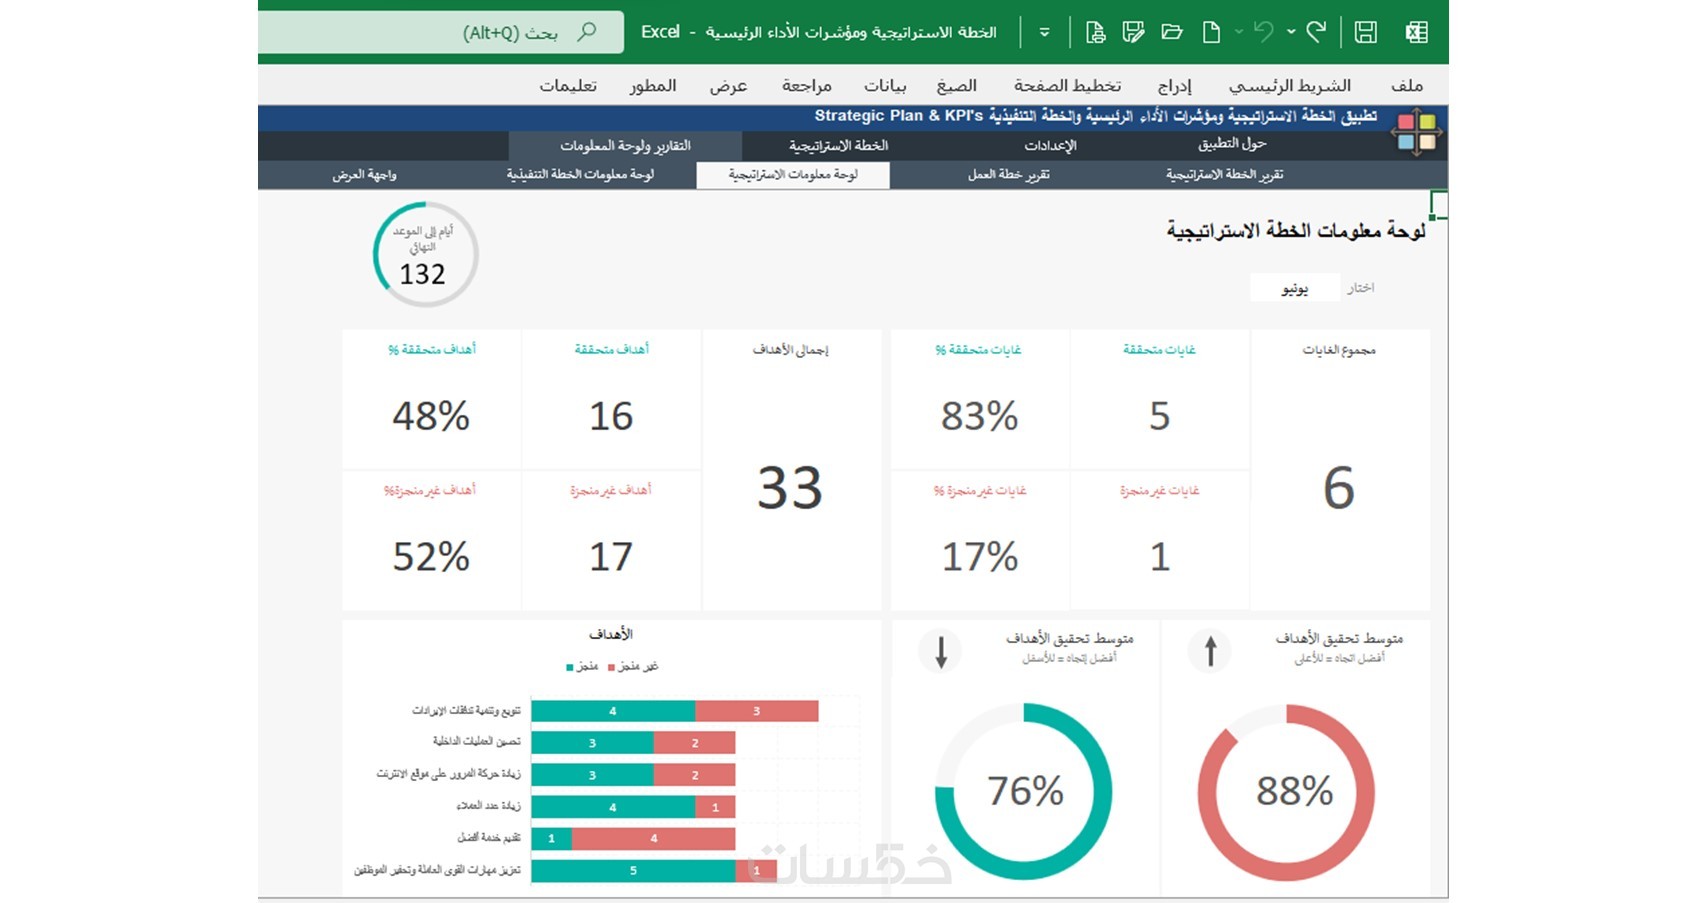Open the مراجعة ribbon tab
Screen dimensions: 1701x903
(x=806, y=86)
